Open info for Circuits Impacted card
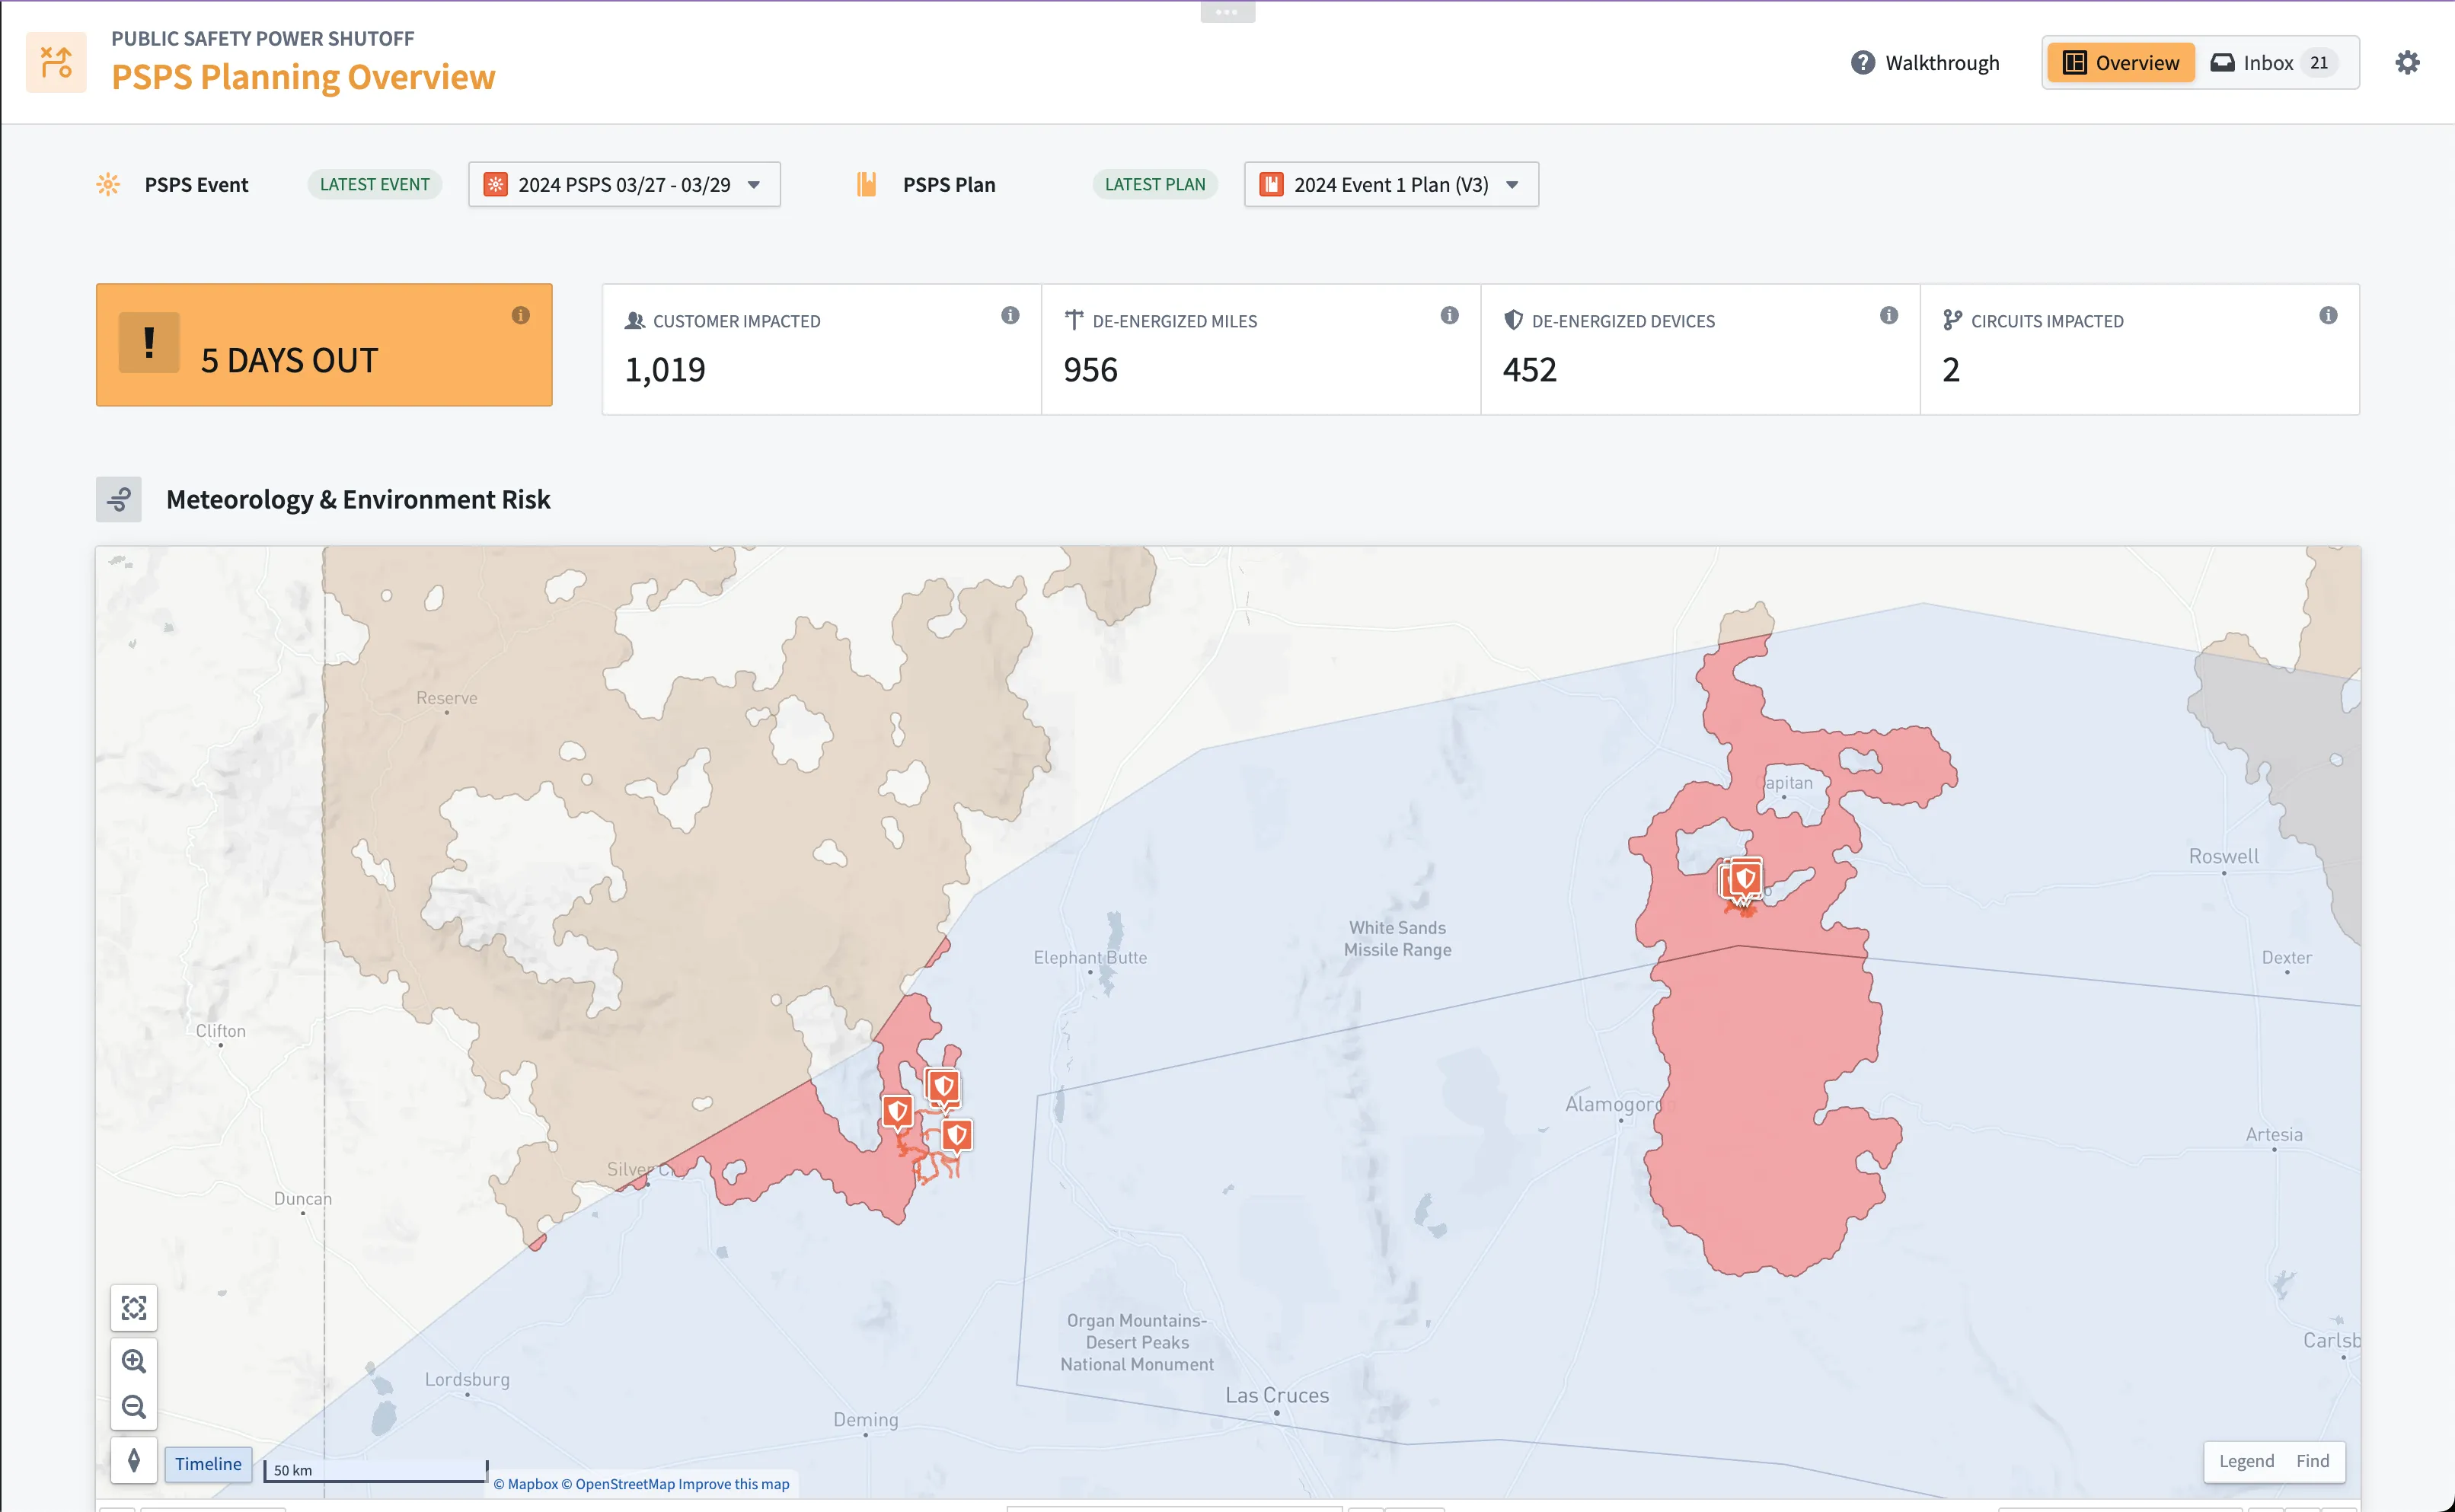 coord(2328,316)
